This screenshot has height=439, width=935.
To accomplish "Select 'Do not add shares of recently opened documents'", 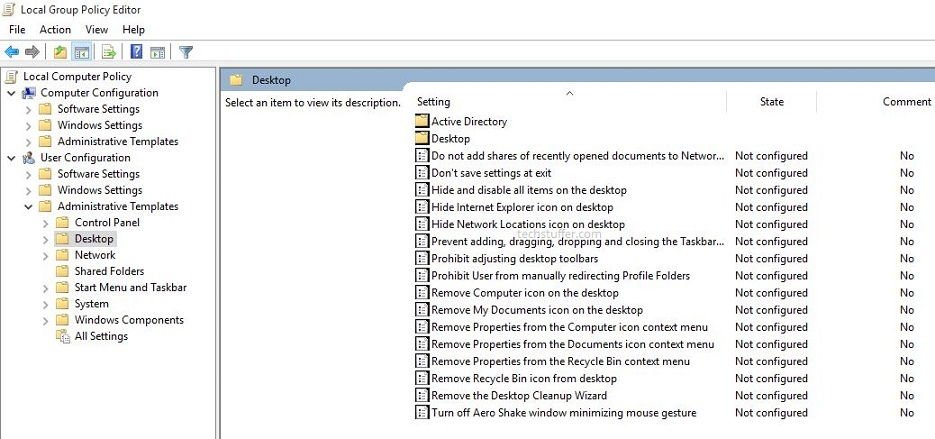I will tap(578, 156).
